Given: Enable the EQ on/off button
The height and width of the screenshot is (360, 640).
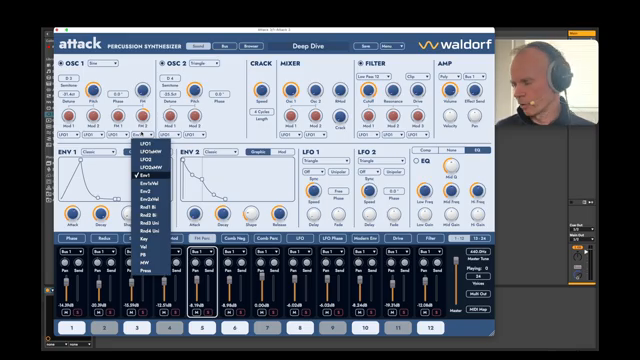Looking at the screenshot, I should [x=416, y=161].
